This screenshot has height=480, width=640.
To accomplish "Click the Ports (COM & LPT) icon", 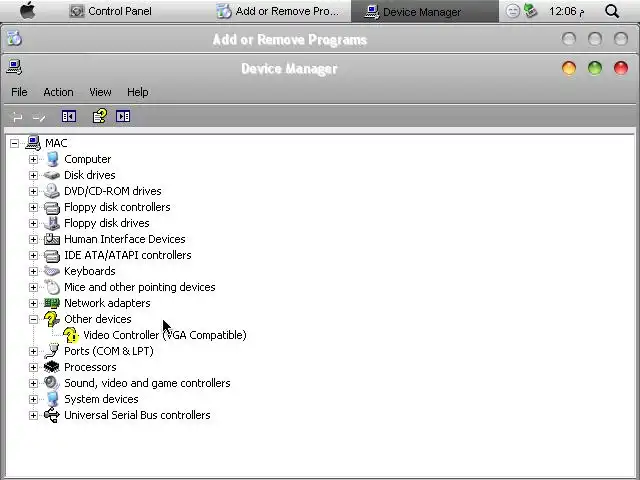I will (52, 351).
